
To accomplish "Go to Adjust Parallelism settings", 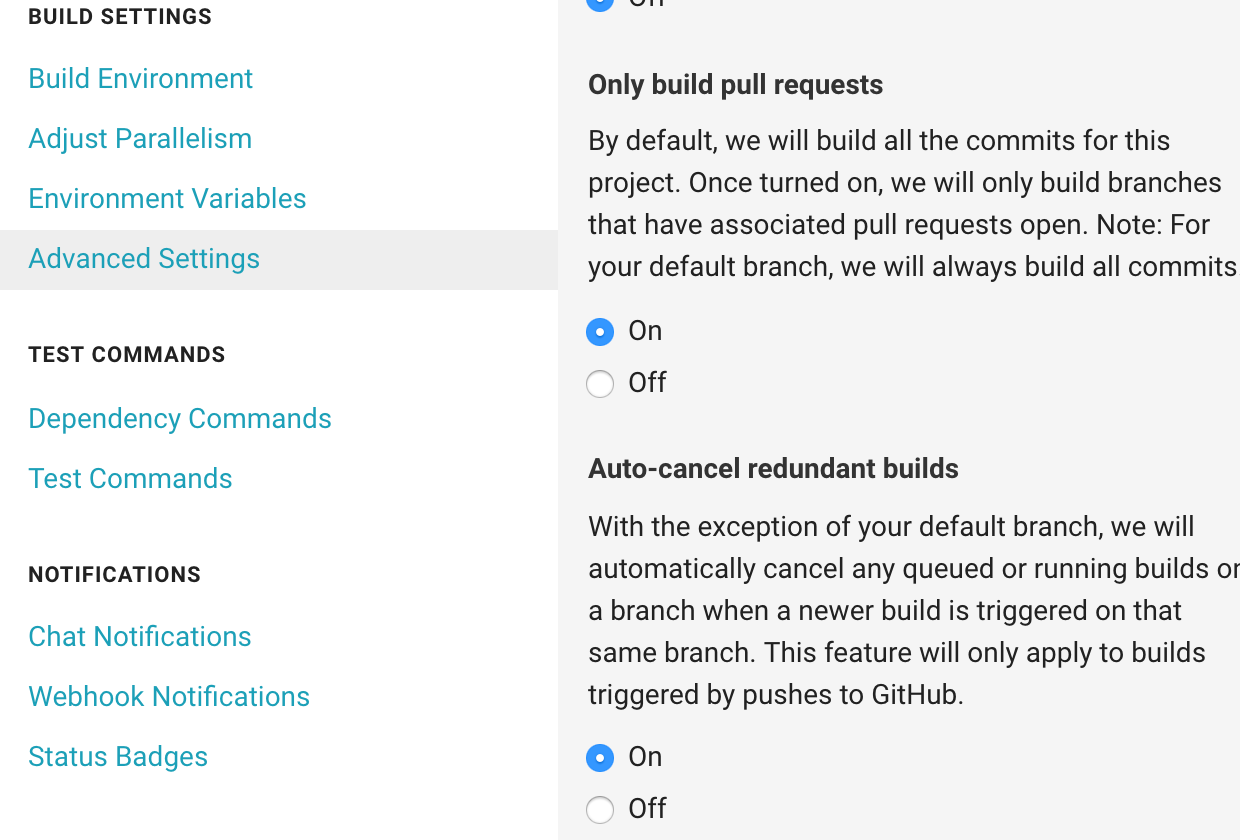I will [x=140, y=138].
